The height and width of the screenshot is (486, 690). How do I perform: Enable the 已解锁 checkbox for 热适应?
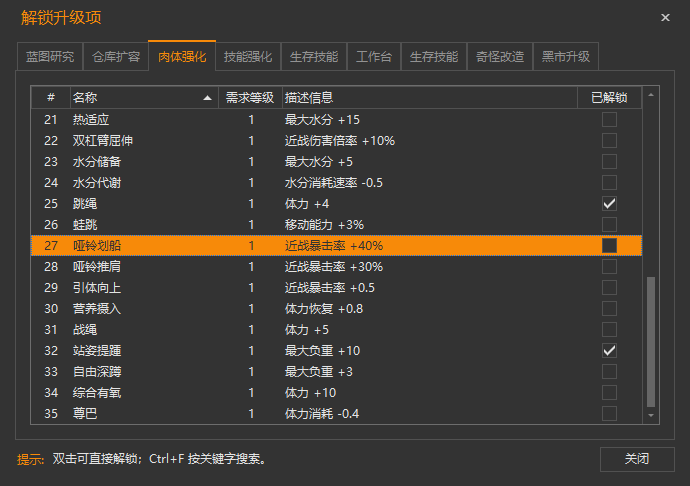(609, 119)
